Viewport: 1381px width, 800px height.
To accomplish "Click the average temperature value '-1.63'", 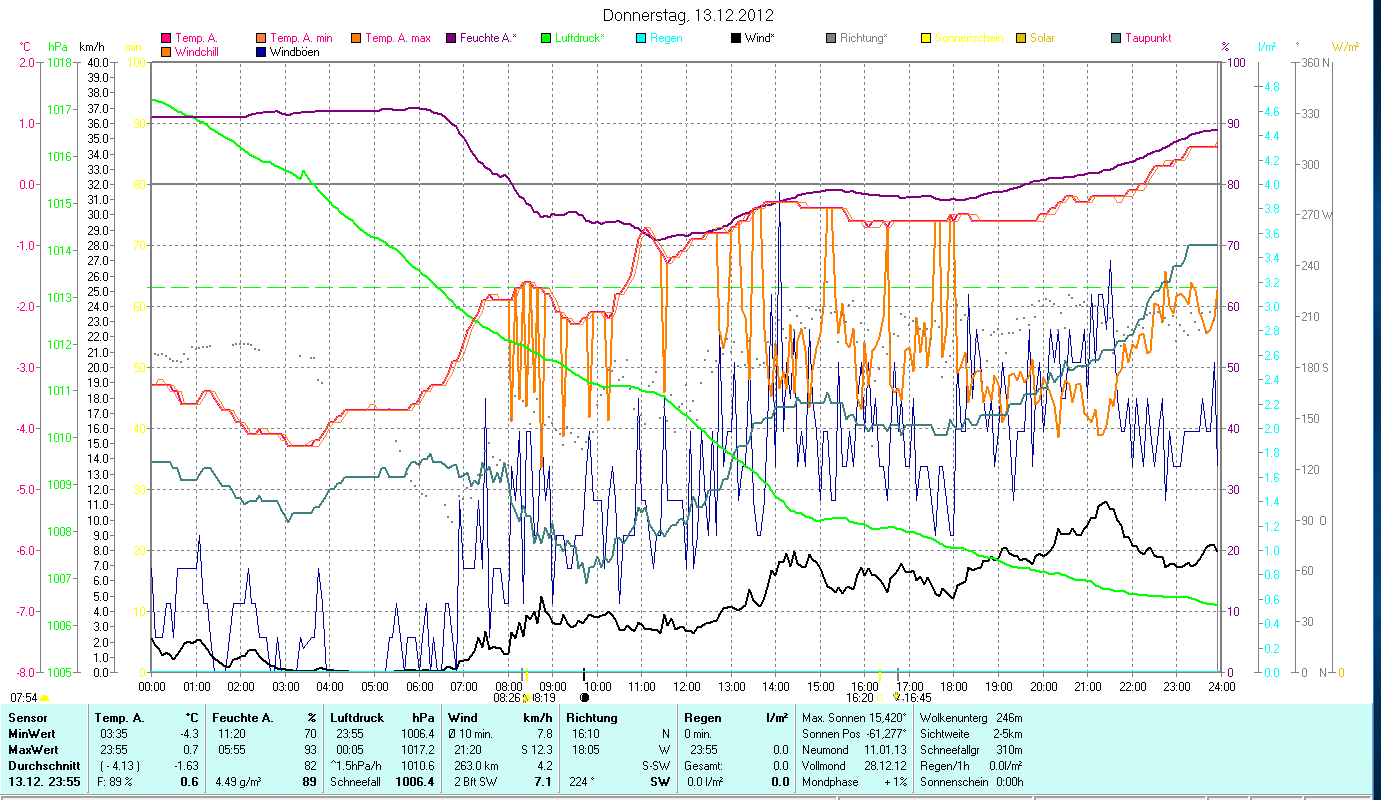I will click(x=184, y=765).
